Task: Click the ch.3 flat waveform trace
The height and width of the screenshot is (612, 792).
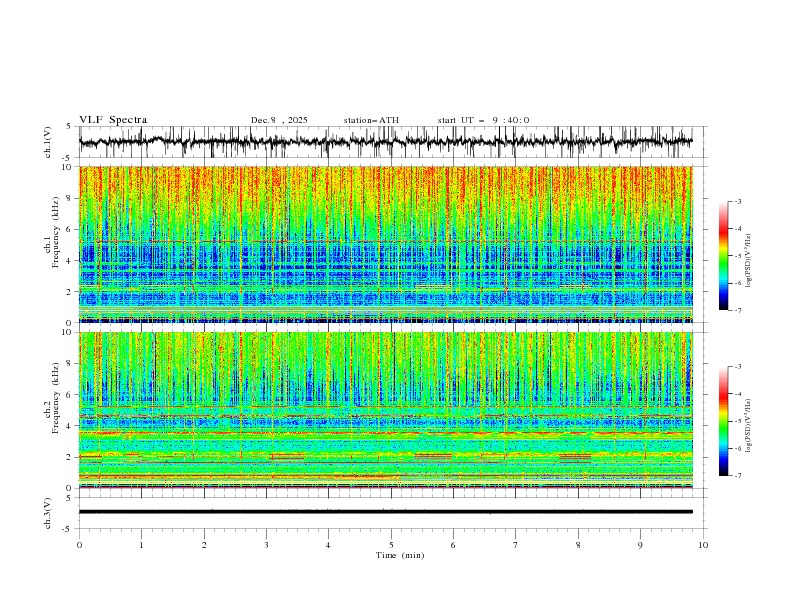Action: (x=386, y=512)
